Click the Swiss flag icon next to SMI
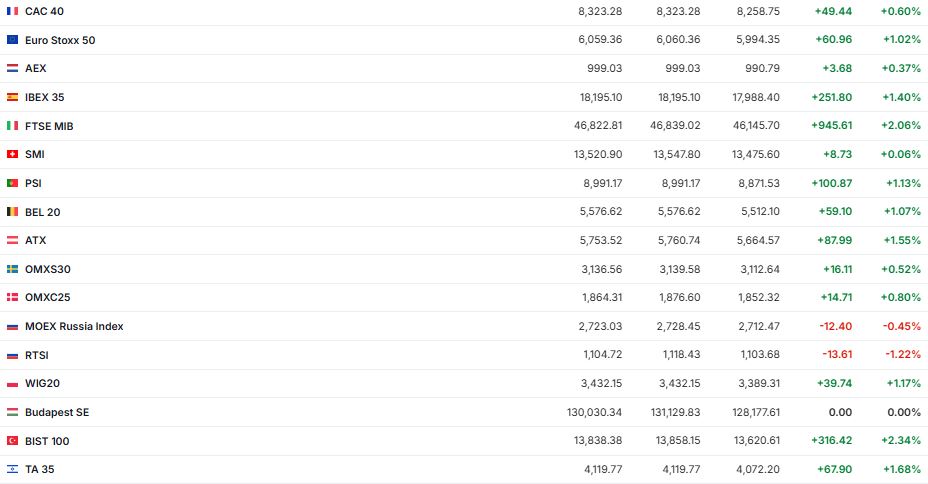 [12, 154]
